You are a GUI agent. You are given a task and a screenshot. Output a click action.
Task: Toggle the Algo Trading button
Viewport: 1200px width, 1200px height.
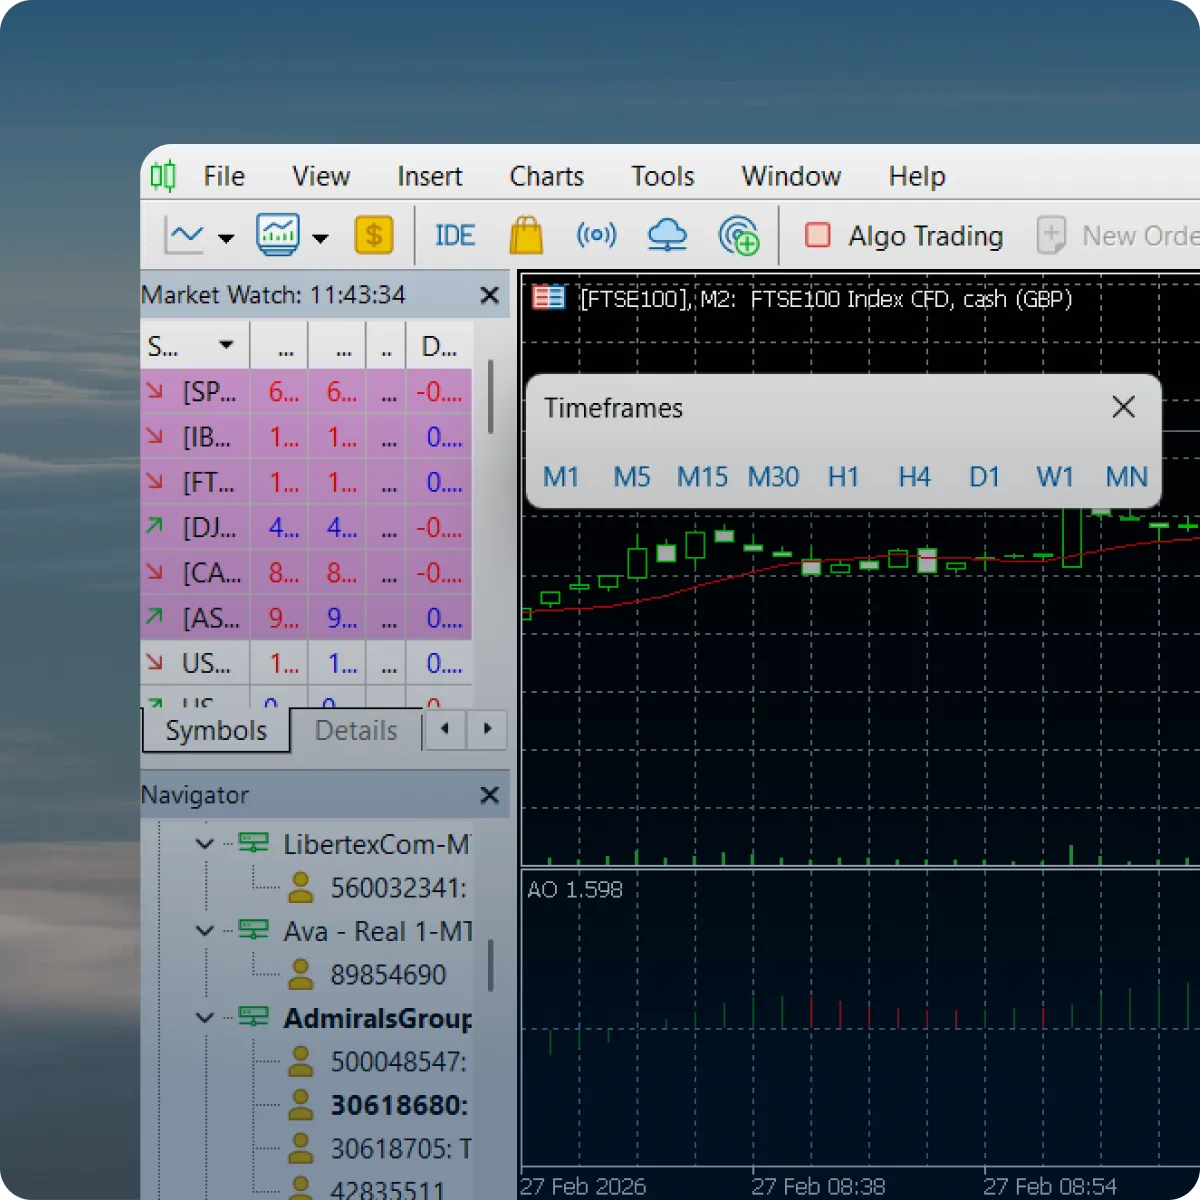(x=904, y=236)
